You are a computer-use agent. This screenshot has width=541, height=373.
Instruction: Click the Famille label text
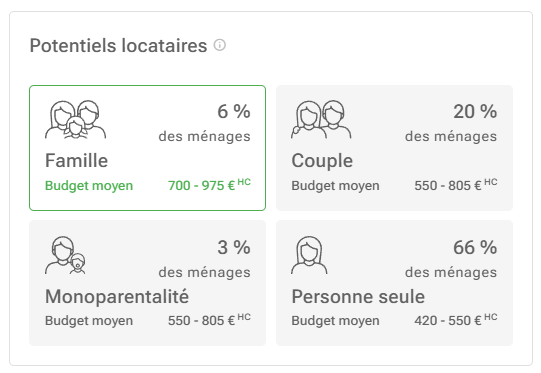[x=77, y=161]
